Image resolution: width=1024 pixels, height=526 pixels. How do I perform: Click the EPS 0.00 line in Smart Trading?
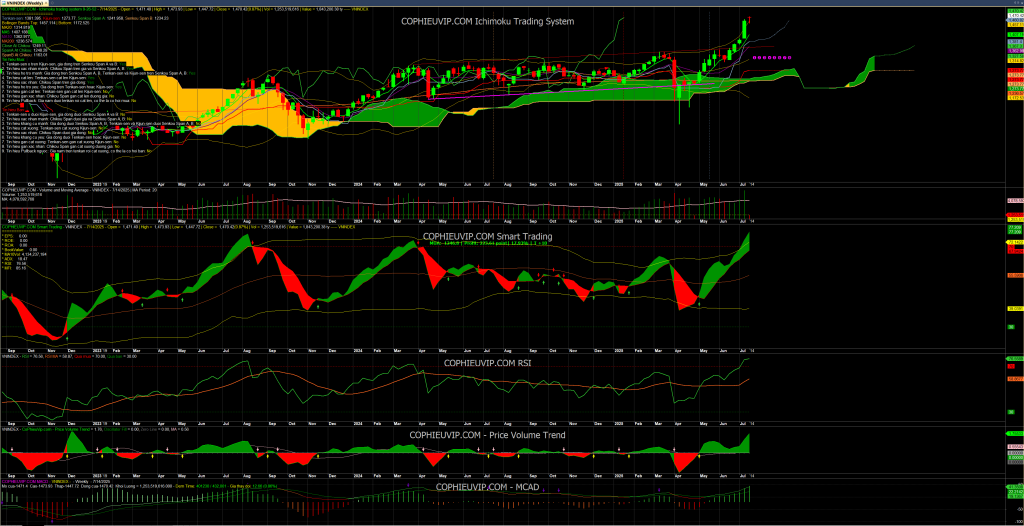coord(14,236)
